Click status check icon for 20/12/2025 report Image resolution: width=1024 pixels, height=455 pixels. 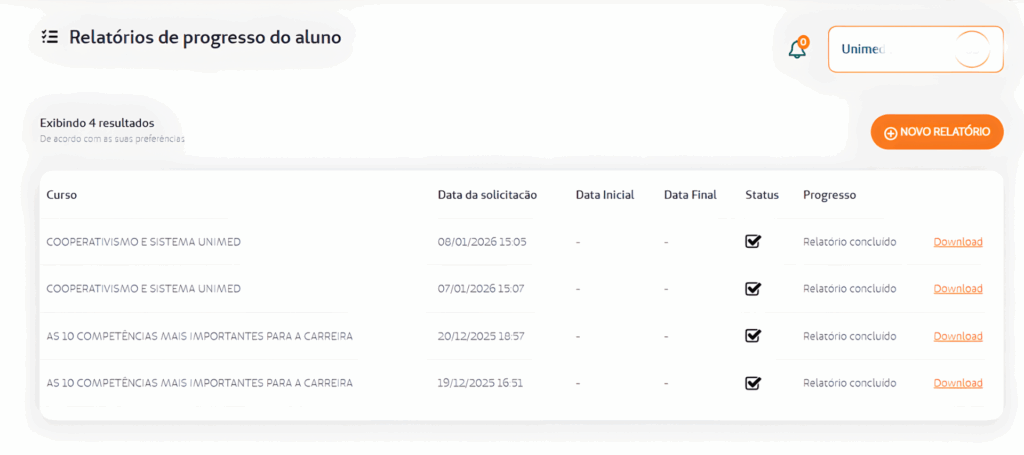pyautogui.click(x=753, y=336)
